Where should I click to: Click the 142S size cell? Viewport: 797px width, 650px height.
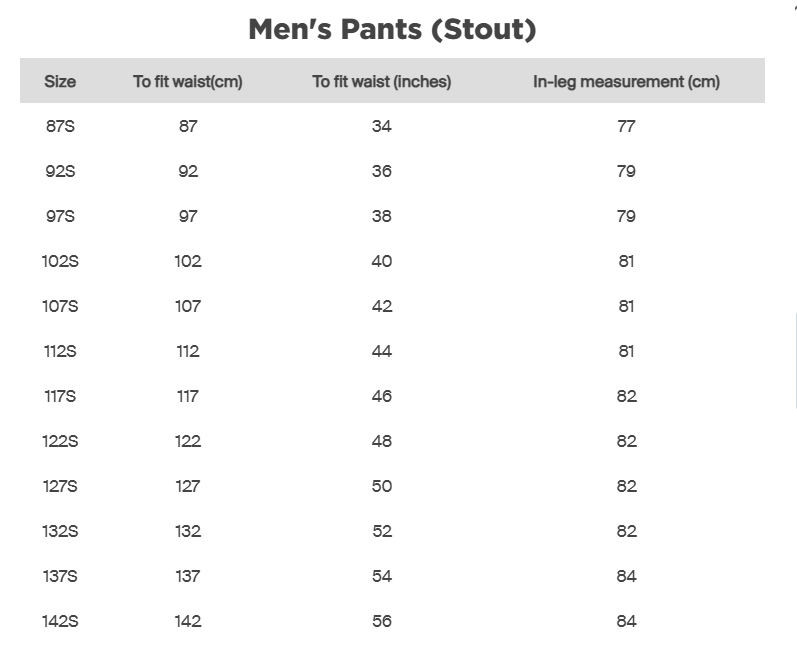(x=60, y=622)
